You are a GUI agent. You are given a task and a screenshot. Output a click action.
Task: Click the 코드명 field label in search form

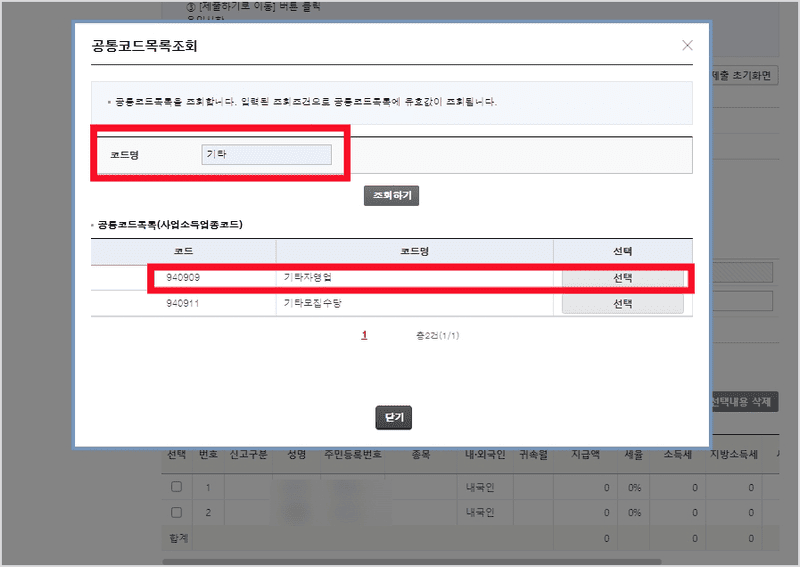click(x=124, y=155)
